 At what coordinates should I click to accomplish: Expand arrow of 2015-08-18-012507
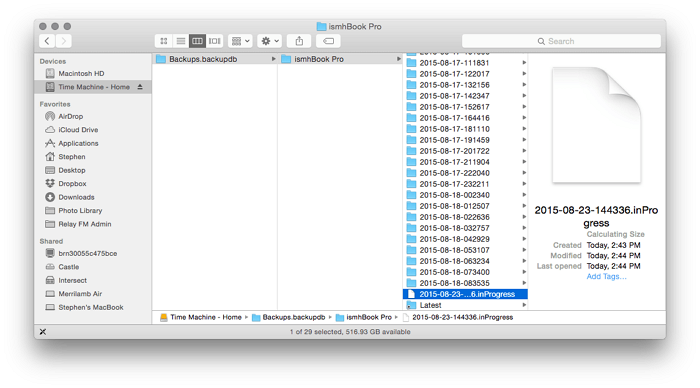524,206
